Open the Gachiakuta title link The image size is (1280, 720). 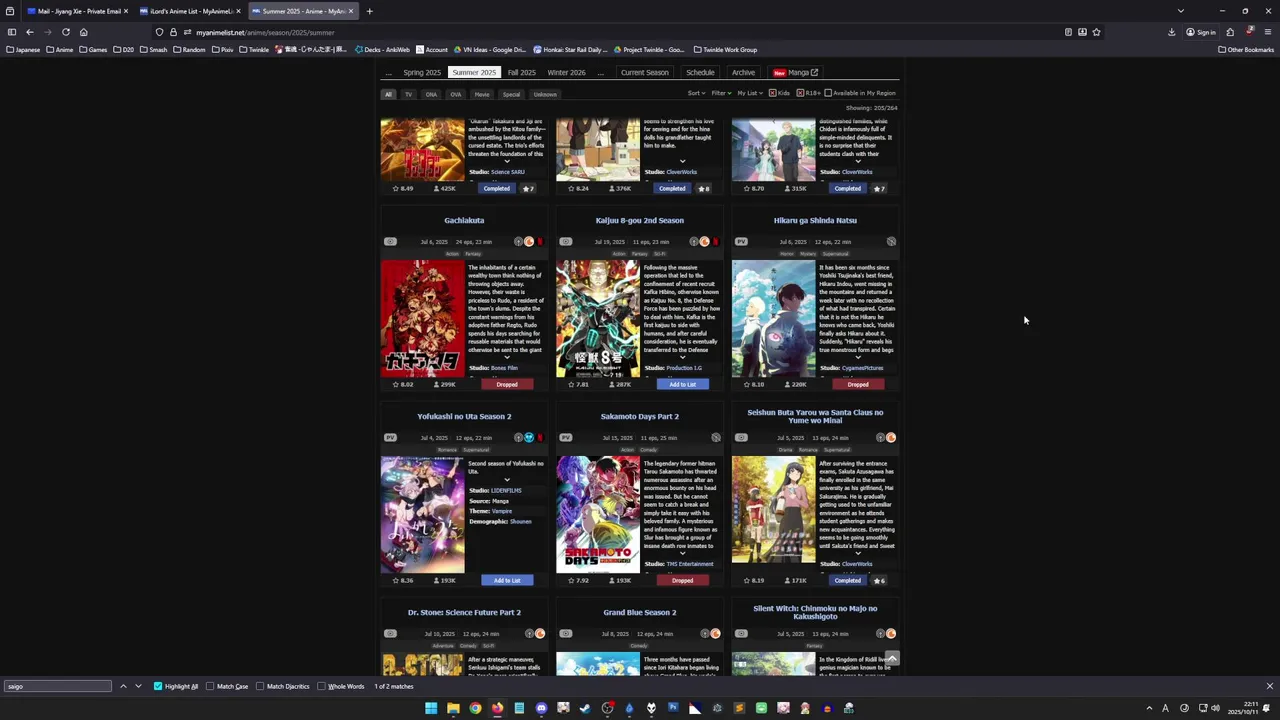click(x=464, y=220)
